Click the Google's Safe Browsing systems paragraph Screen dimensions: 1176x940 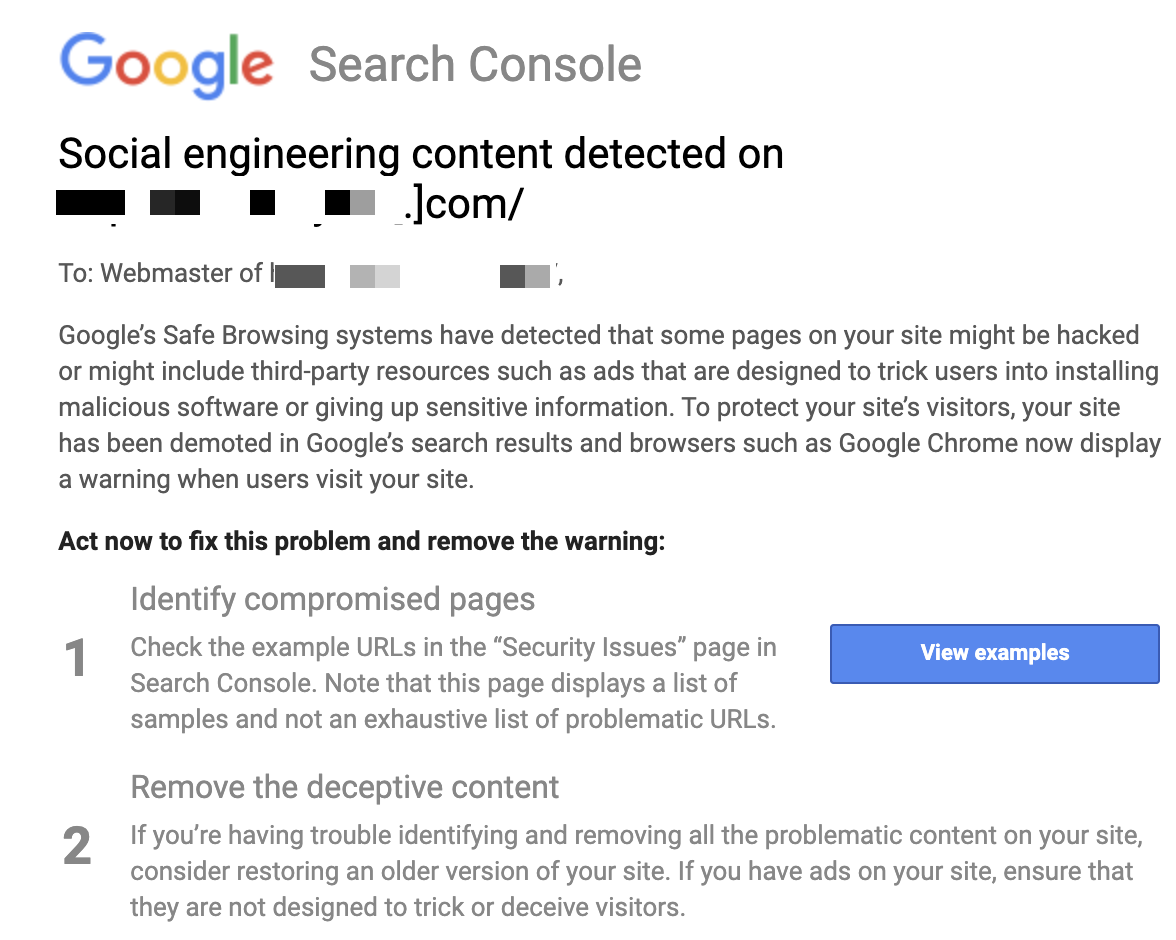tap(610, 407)
